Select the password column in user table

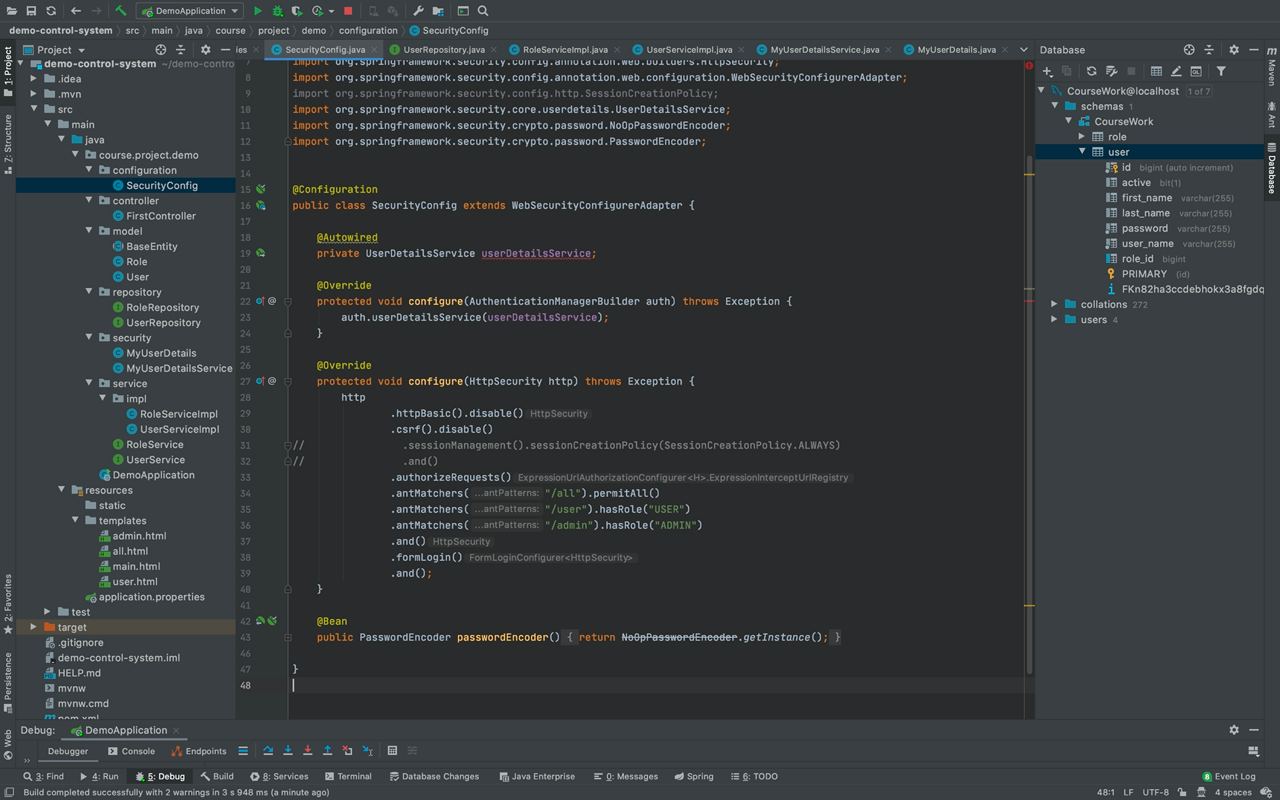(x=1144, y=228)
